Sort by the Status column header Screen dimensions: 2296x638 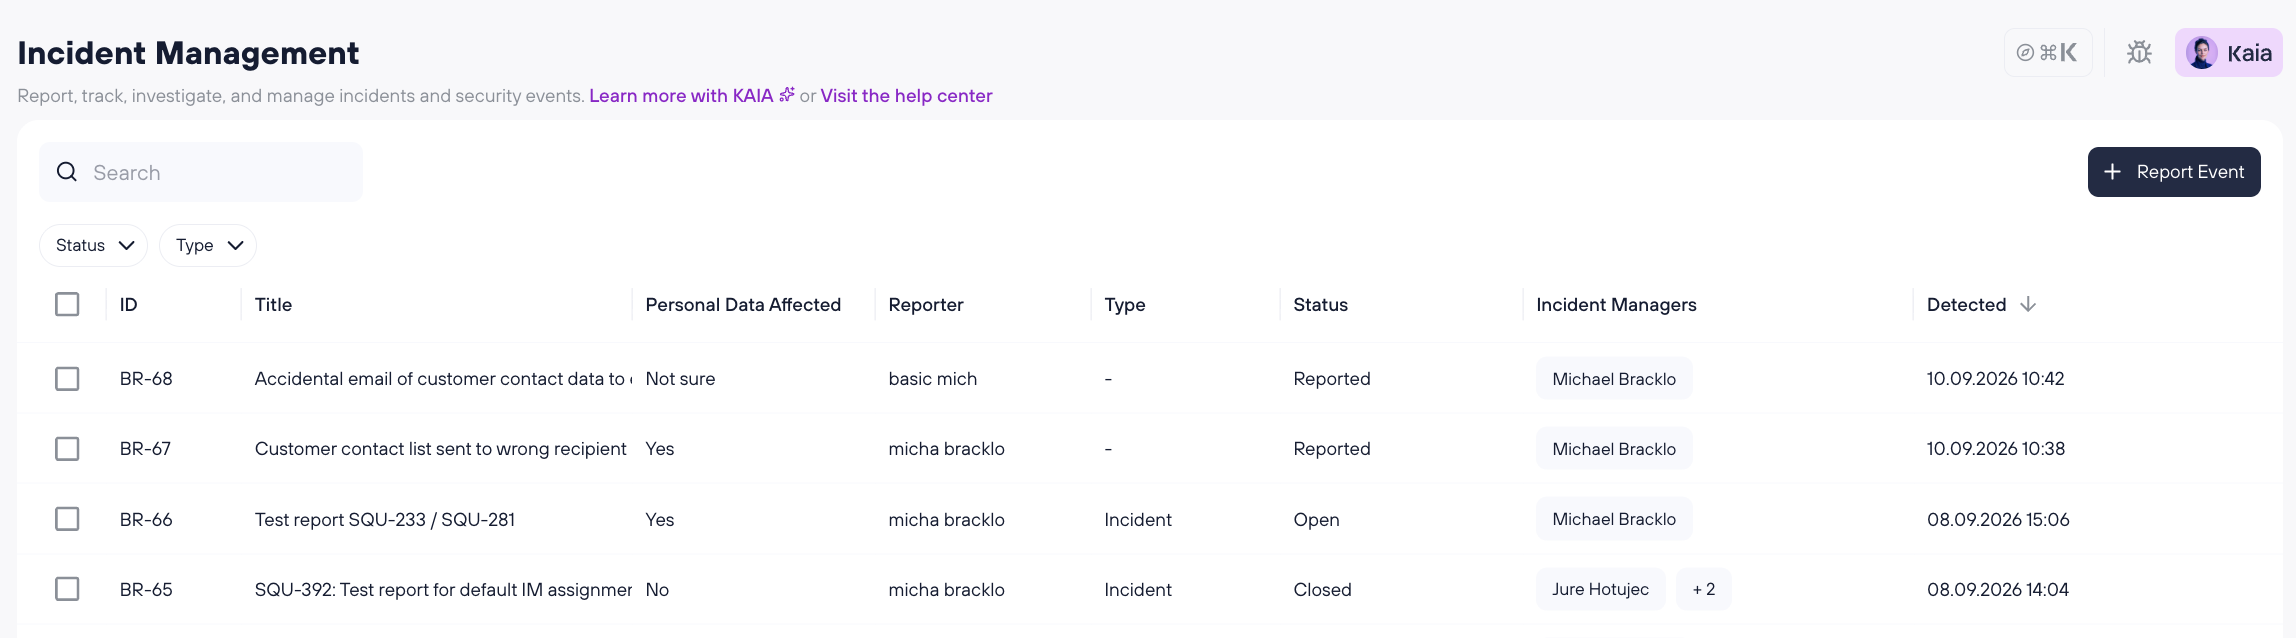point(1320,304)
